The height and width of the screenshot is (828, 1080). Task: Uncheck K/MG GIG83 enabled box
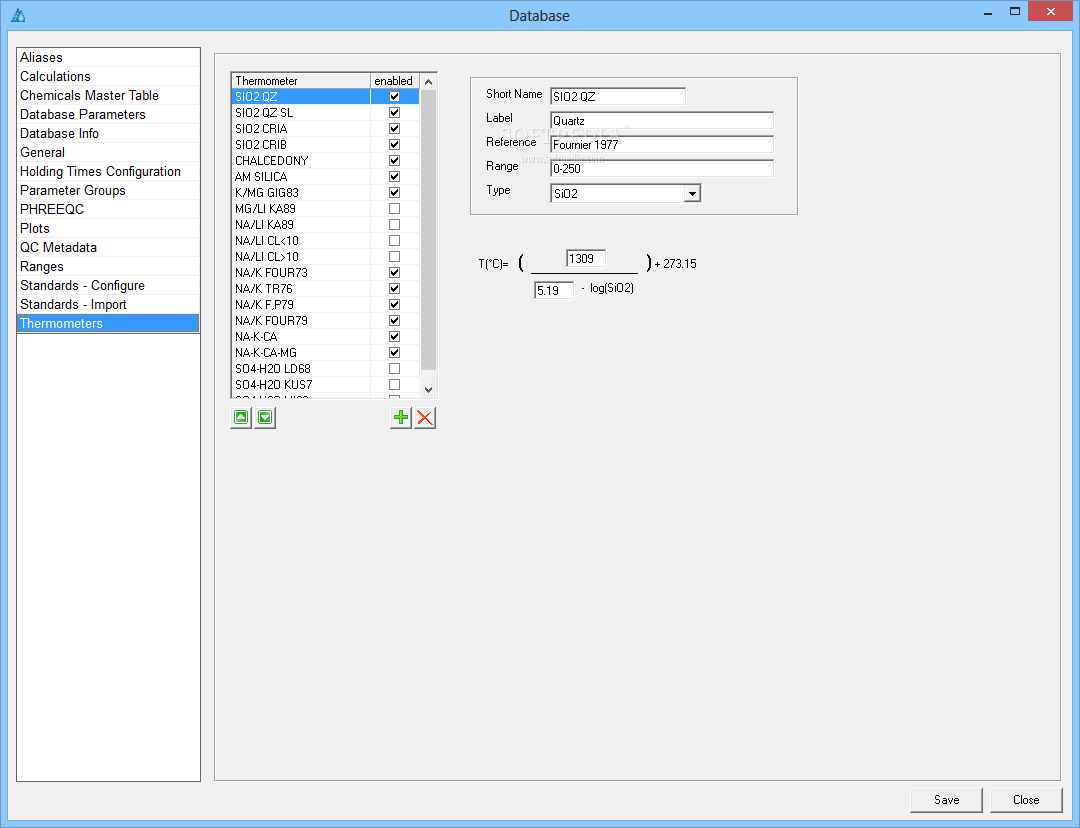pyautogui.click(x=395, y=192)
